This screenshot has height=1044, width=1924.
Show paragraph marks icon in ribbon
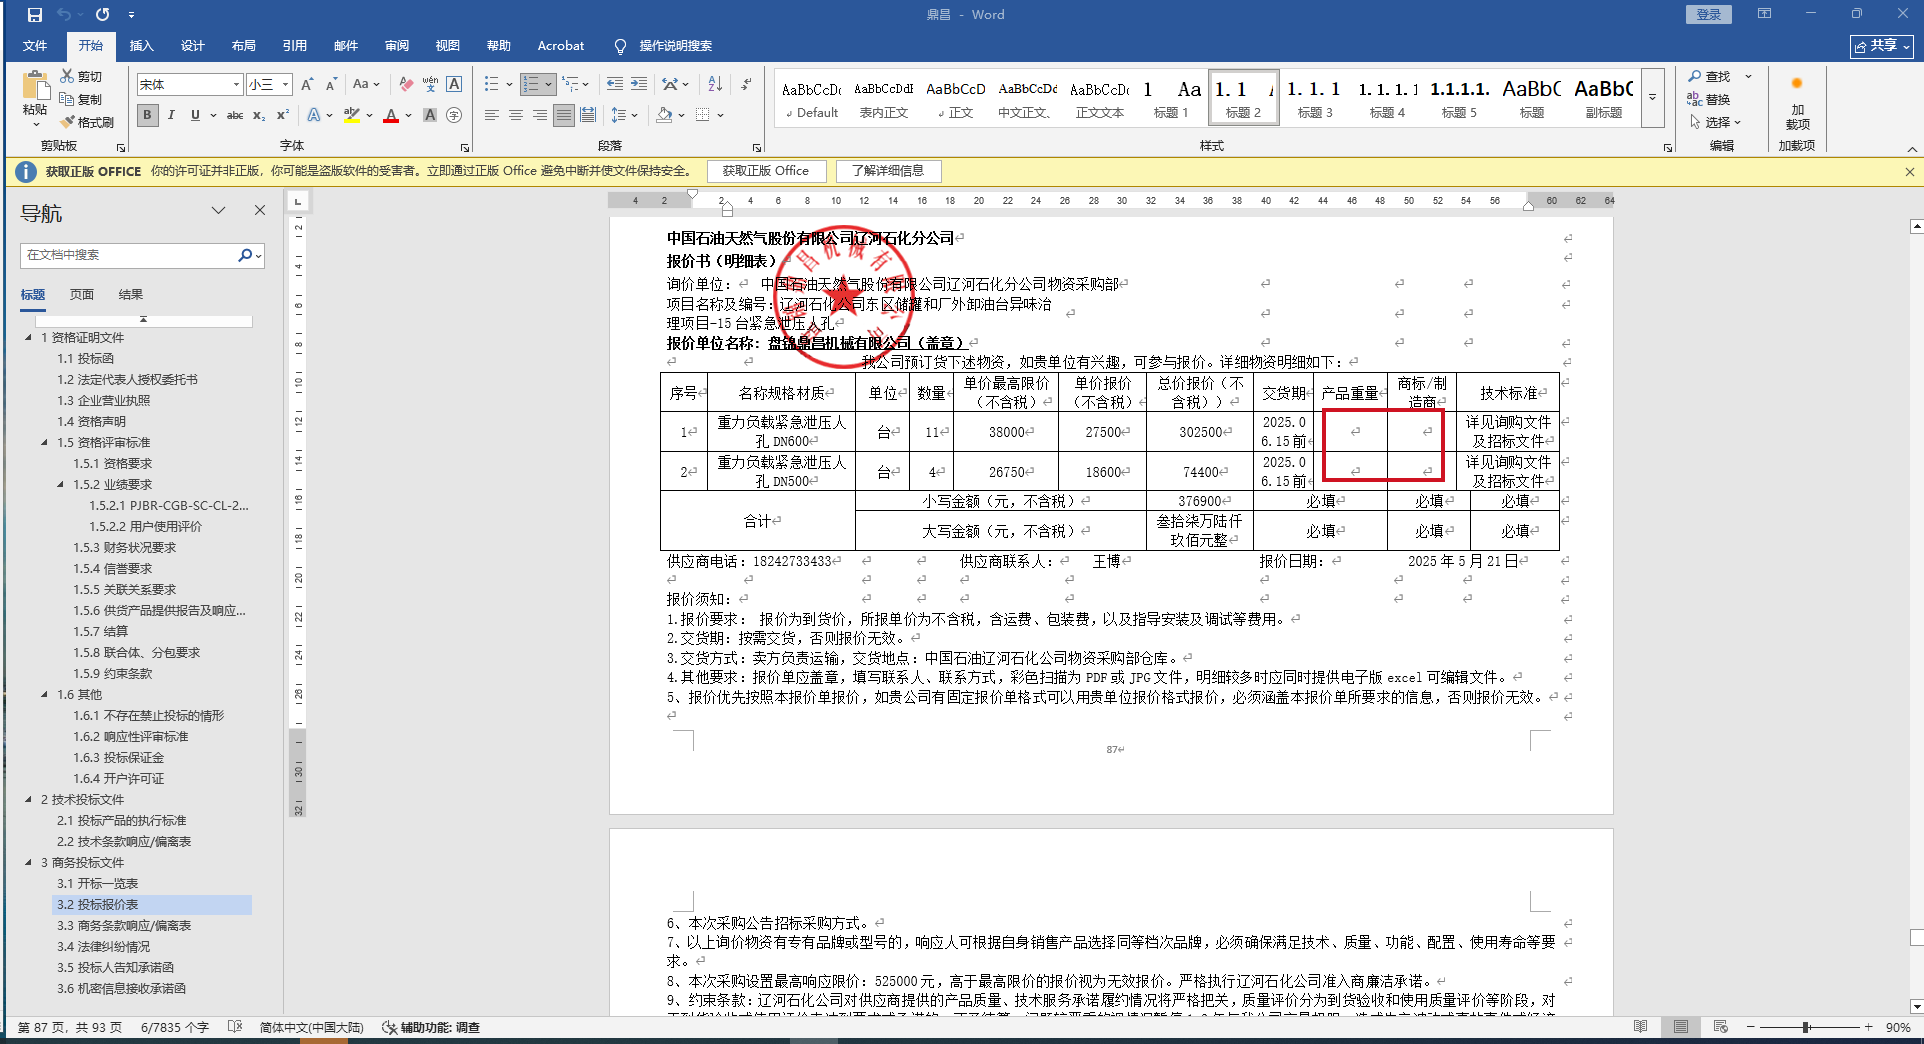[x=746, y=84]
